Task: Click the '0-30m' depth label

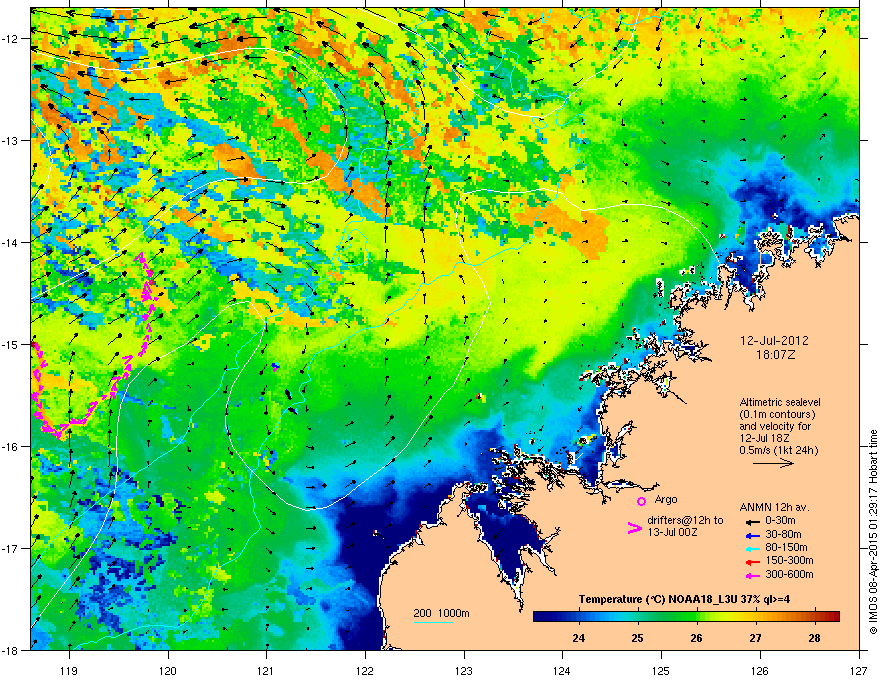Action: [x=780, y=521]
